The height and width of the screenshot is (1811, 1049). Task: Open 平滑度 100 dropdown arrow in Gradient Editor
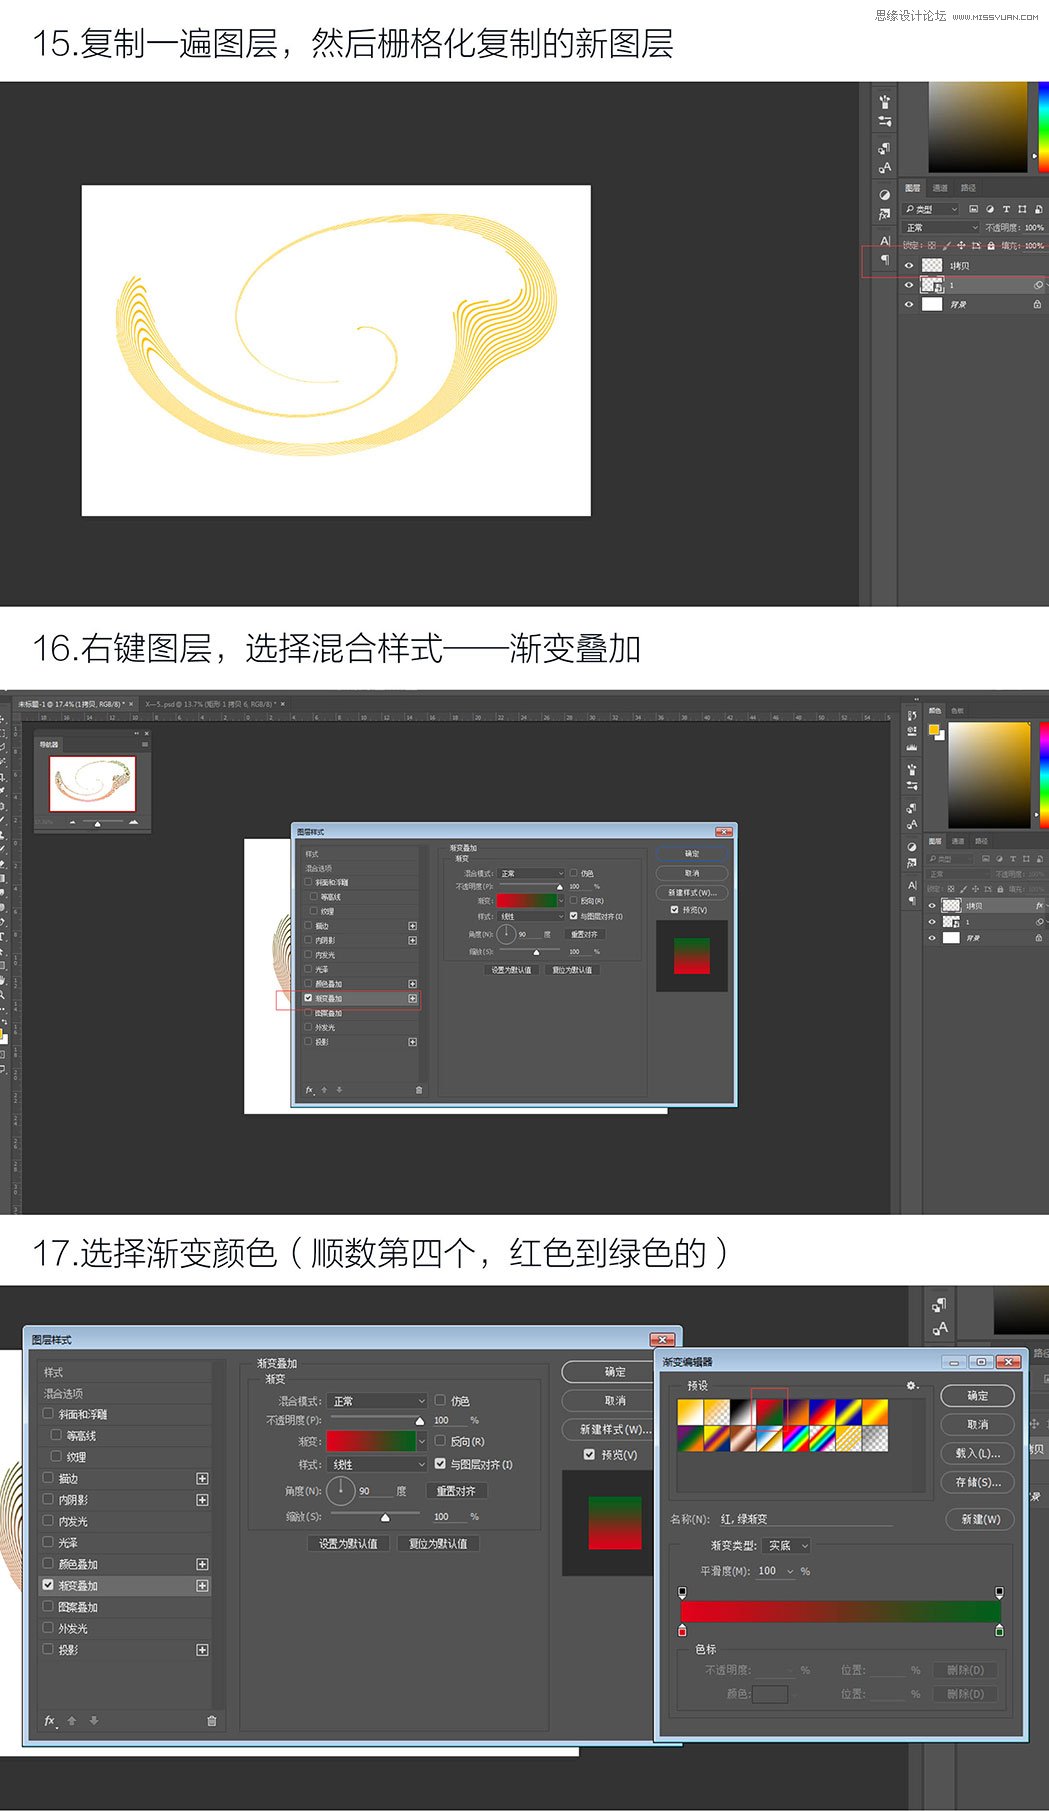coord(790,1571)
